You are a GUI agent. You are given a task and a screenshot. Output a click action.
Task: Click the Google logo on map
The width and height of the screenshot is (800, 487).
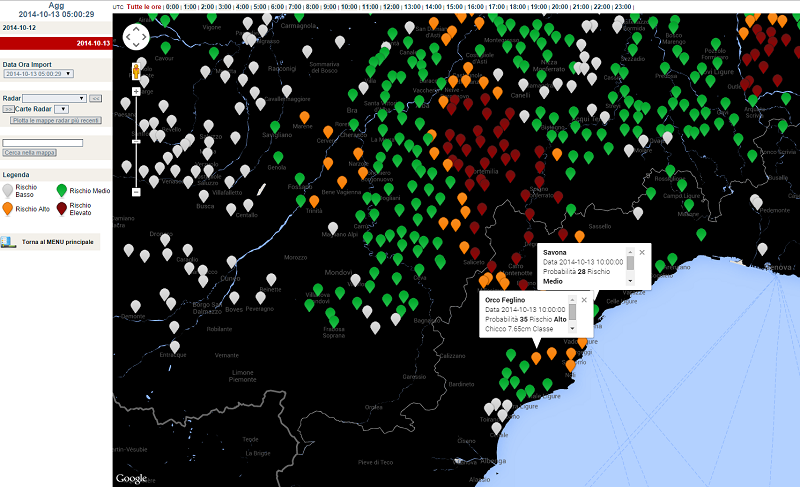[x=131, y=478]
